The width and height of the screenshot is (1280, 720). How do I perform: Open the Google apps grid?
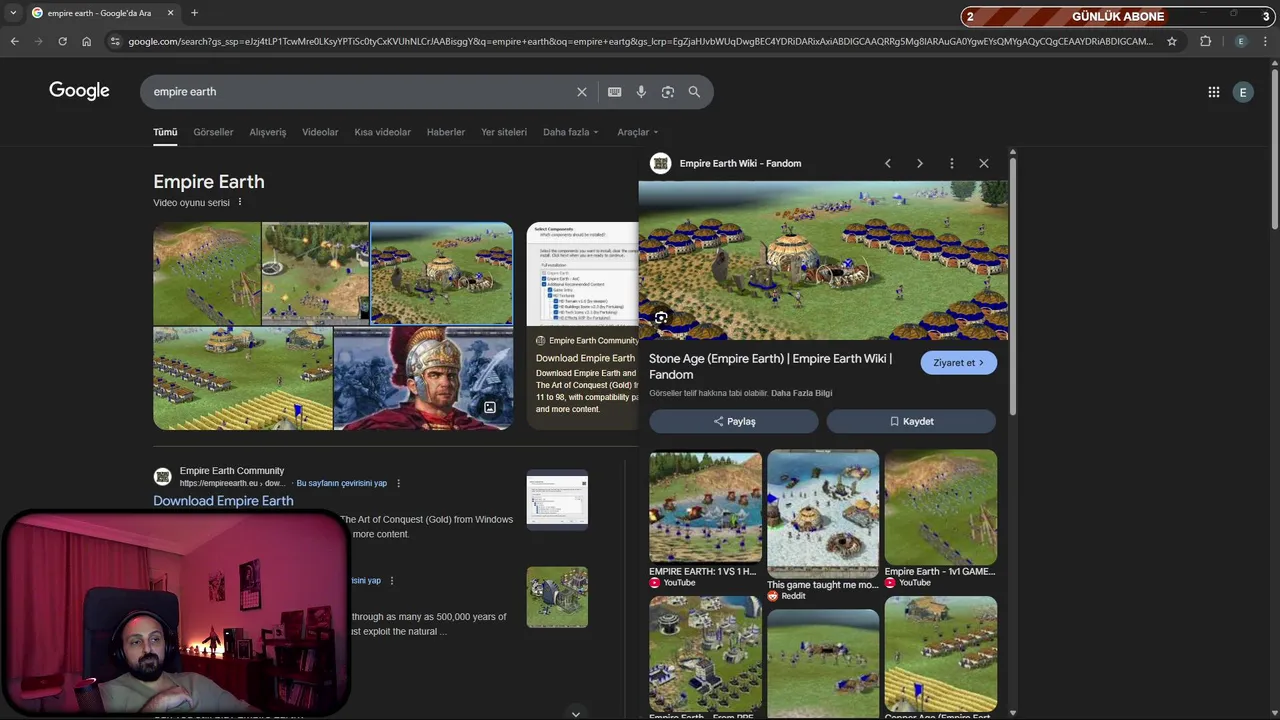(x=1214, y=92)
